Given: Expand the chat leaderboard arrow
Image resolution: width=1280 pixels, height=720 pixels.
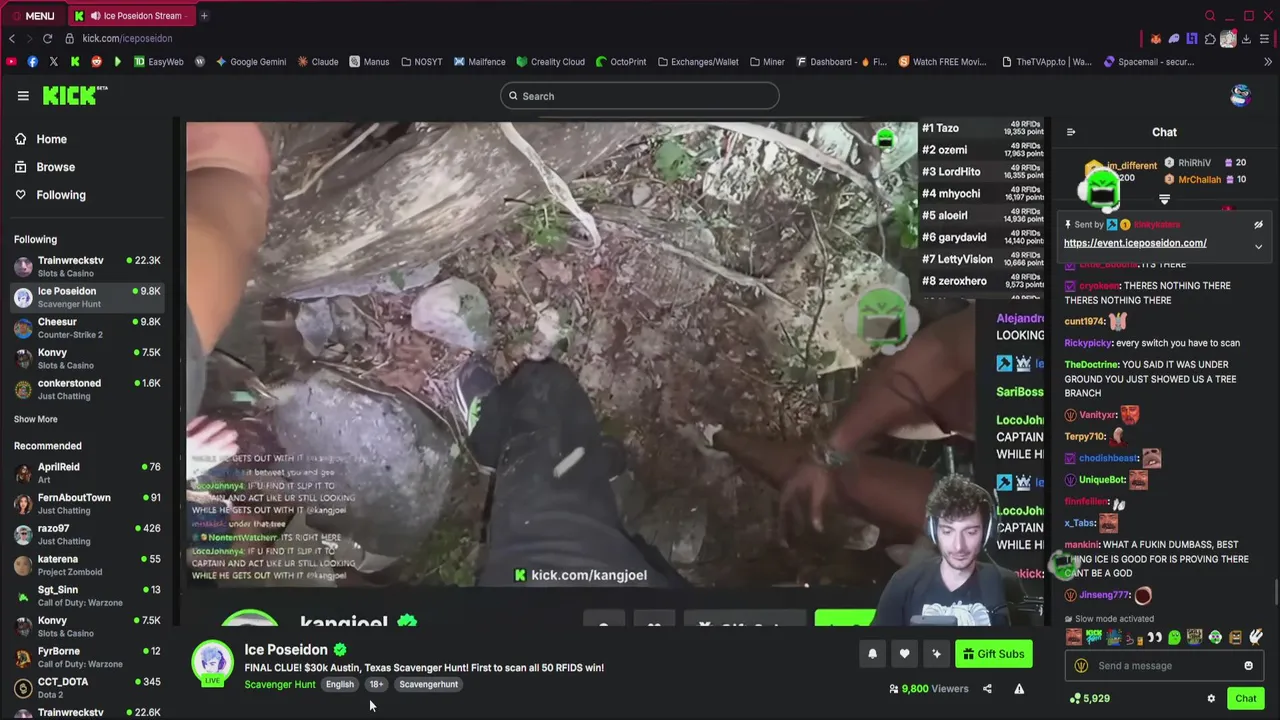Looking at the screenshot, I should [x=1164, y=200].
